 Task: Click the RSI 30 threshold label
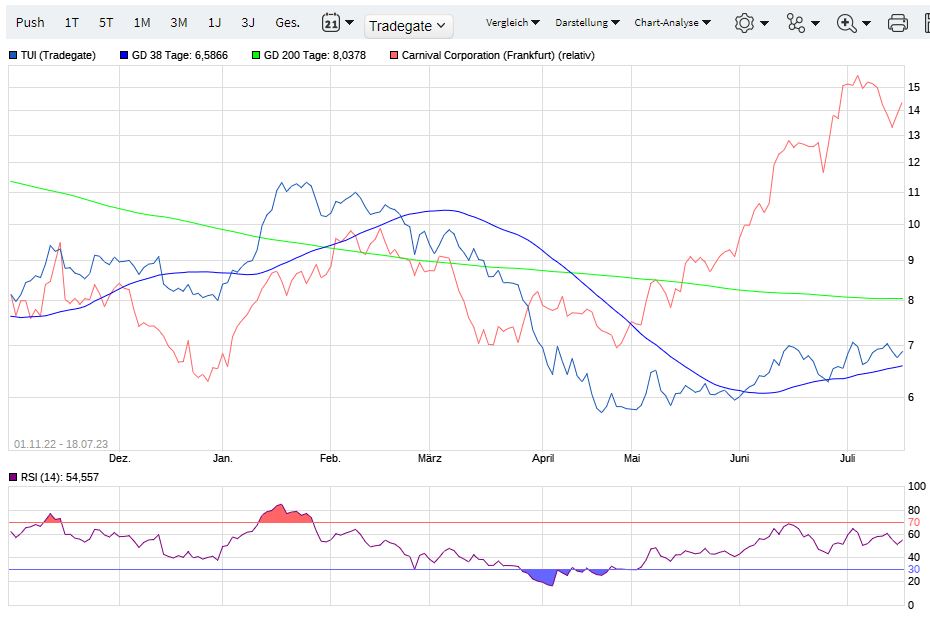tap(913, 569)
